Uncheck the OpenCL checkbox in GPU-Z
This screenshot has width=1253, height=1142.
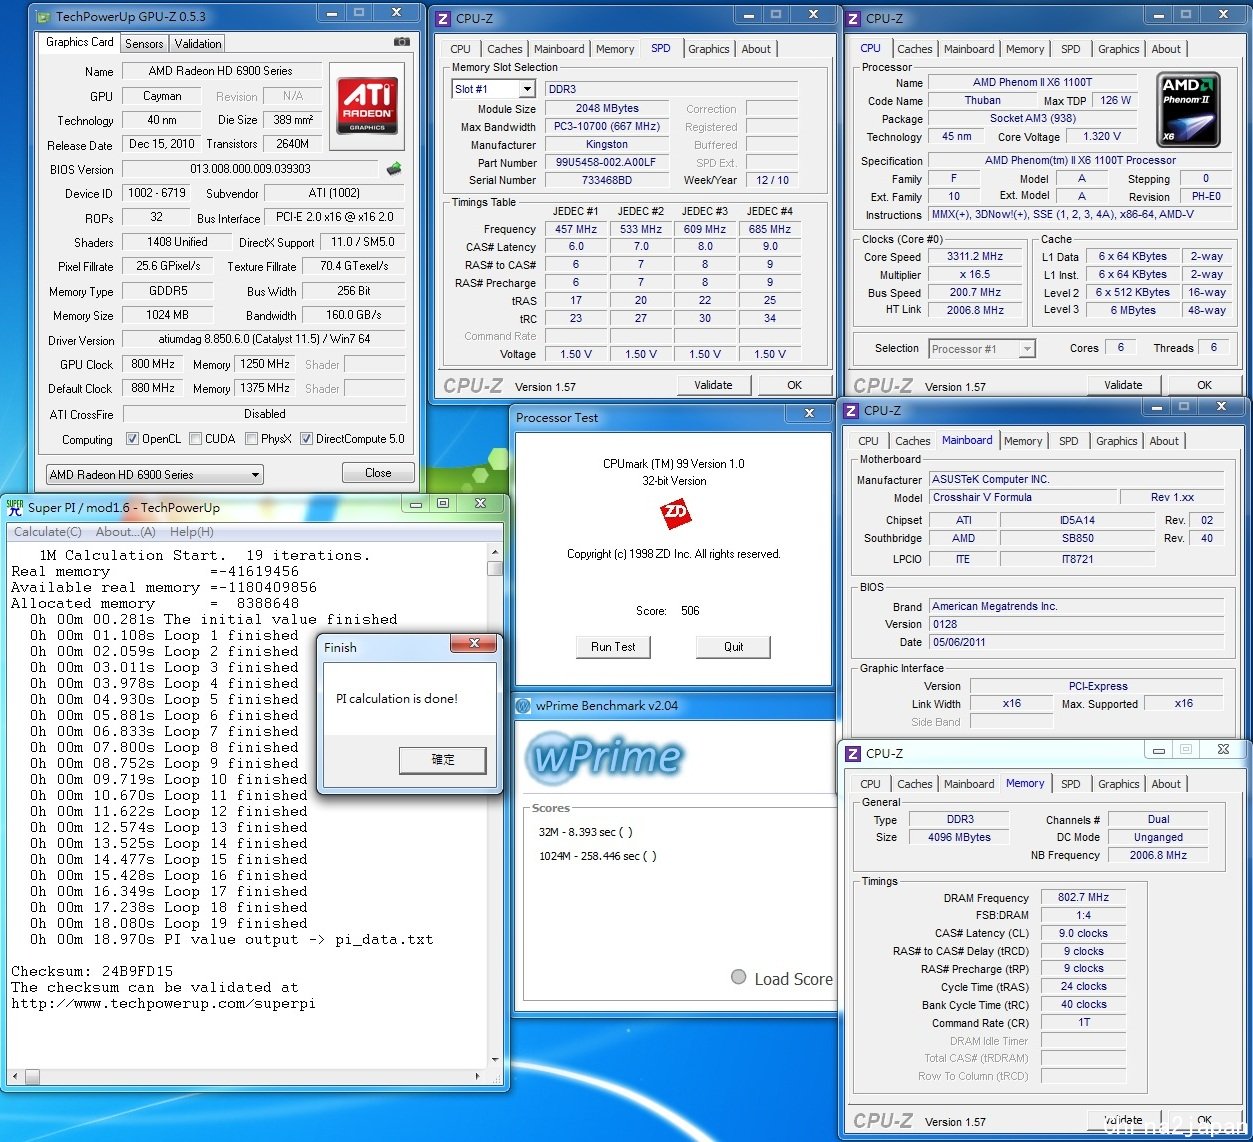pyautogui.click(x=132, y=439)
